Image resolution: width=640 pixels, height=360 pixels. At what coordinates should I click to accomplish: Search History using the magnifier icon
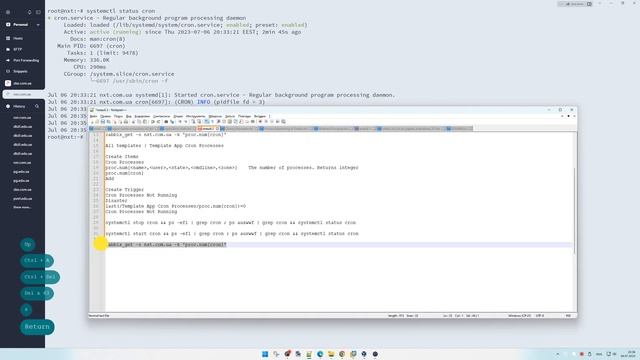click(x=37, y=106)
